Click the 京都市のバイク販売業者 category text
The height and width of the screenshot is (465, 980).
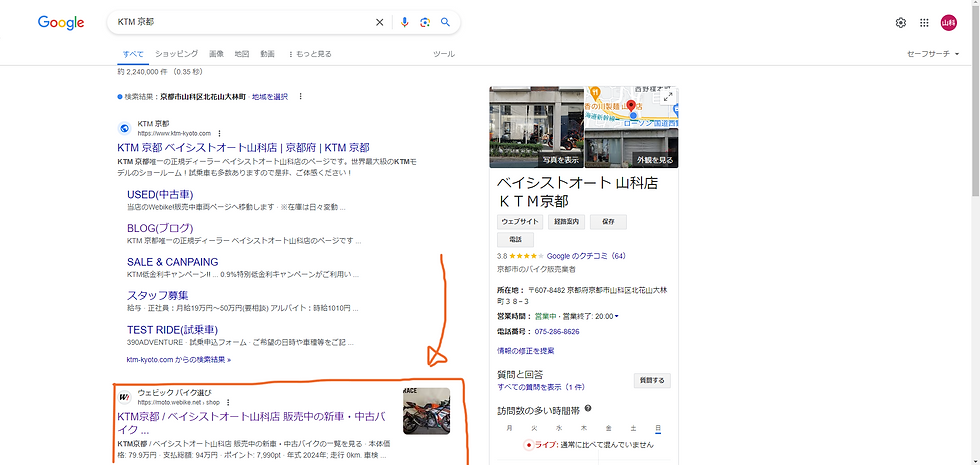click(x=536, y=269)
